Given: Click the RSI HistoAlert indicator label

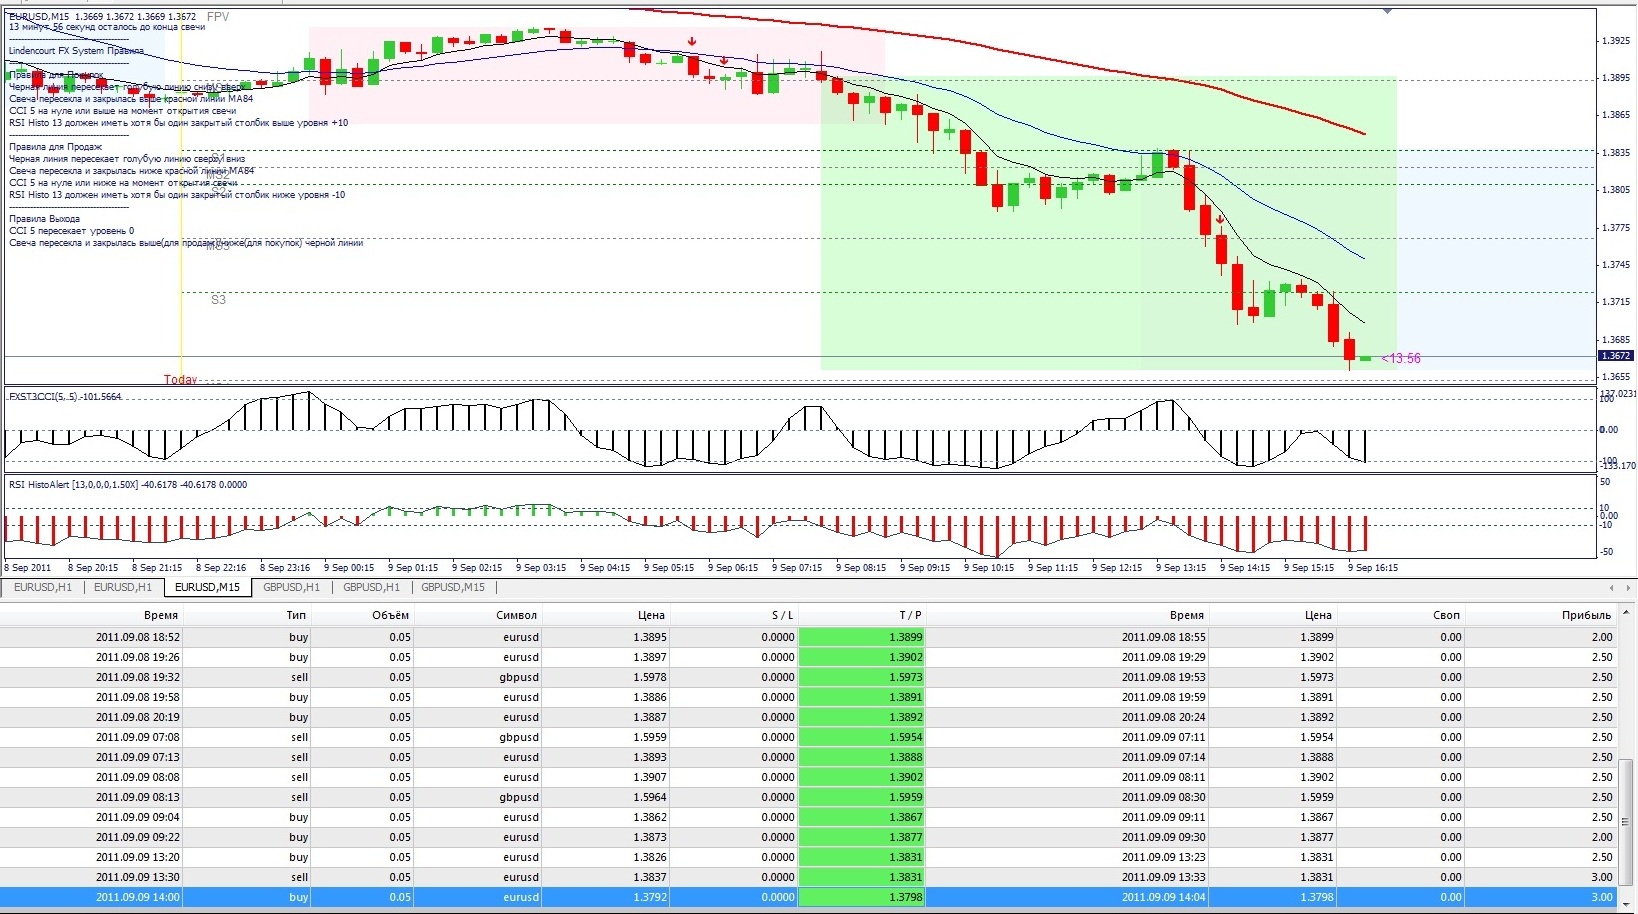Looking at the screenshot, I should (128, 485).
